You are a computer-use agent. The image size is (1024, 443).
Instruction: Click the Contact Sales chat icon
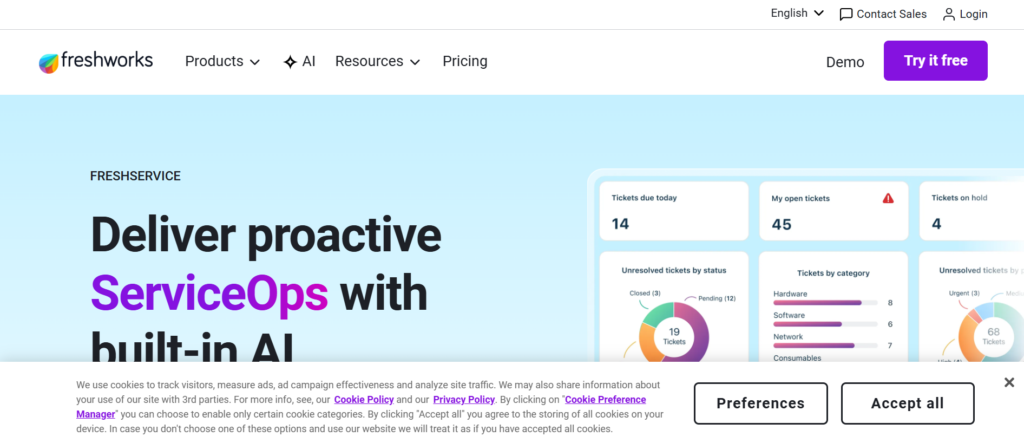click(846, 14)
